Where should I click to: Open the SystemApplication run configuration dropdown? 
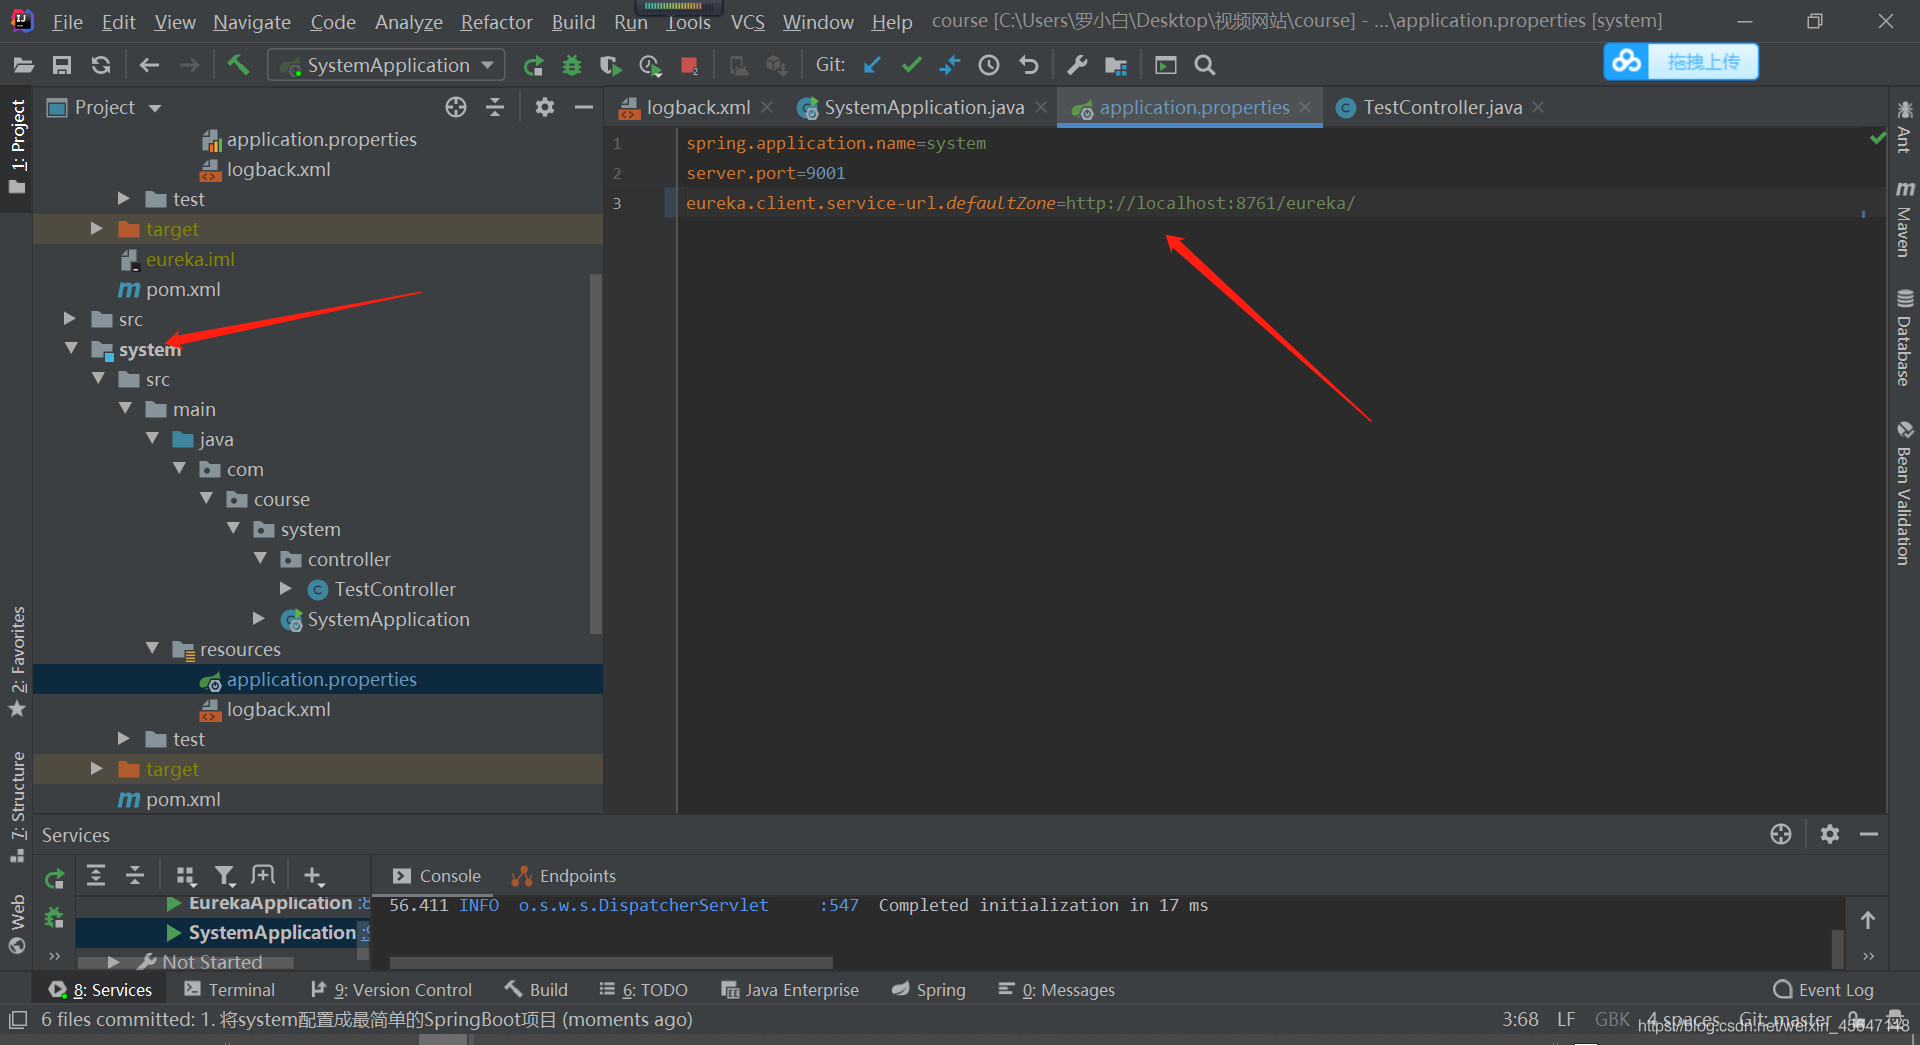(387, 66)
